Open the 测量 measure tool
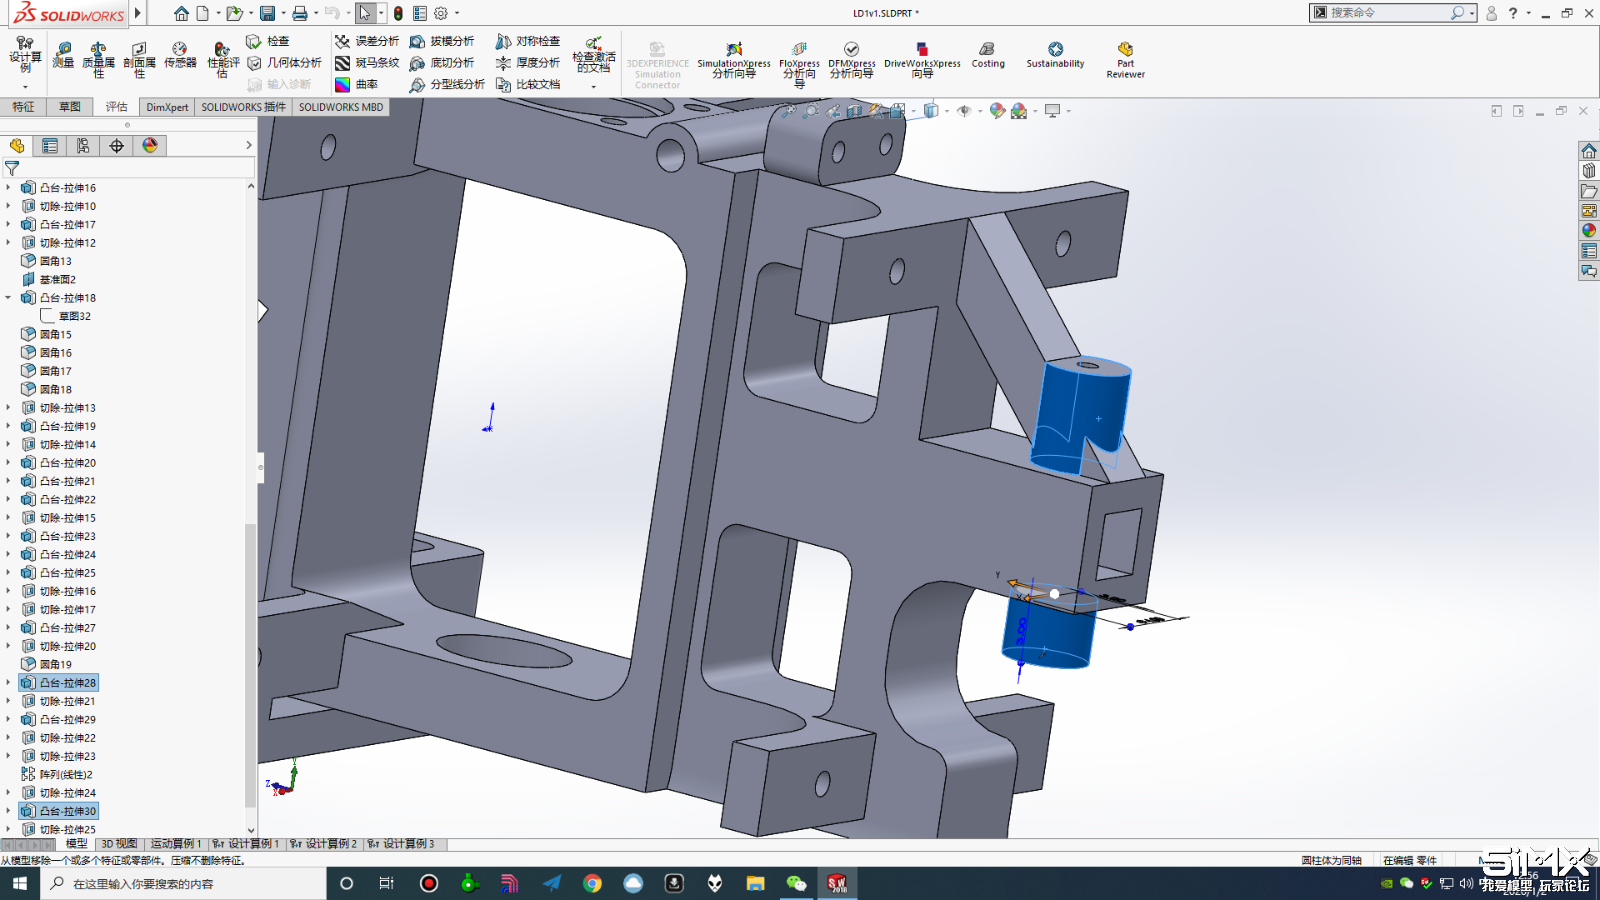This screenshot has width=1600, height=900. pos(63,55)
